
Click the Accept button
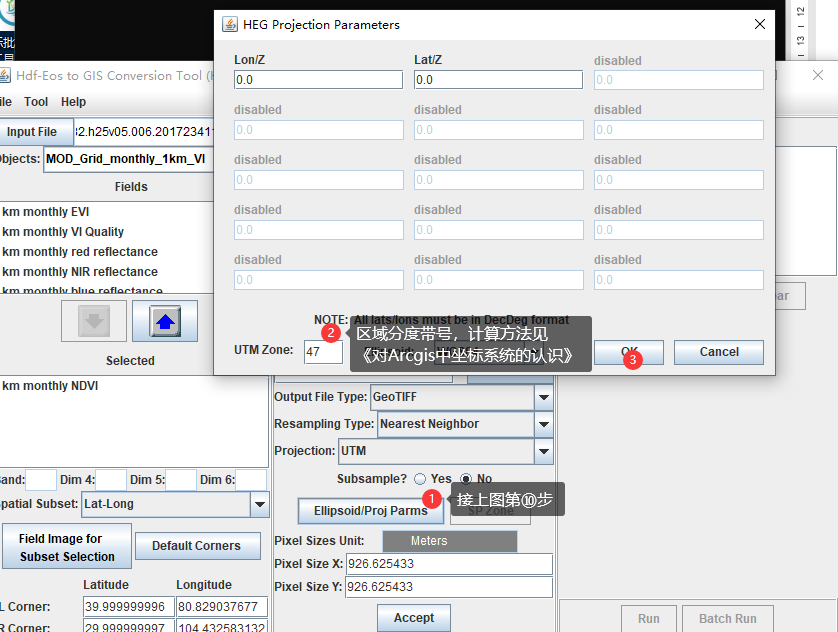[413, 617]
